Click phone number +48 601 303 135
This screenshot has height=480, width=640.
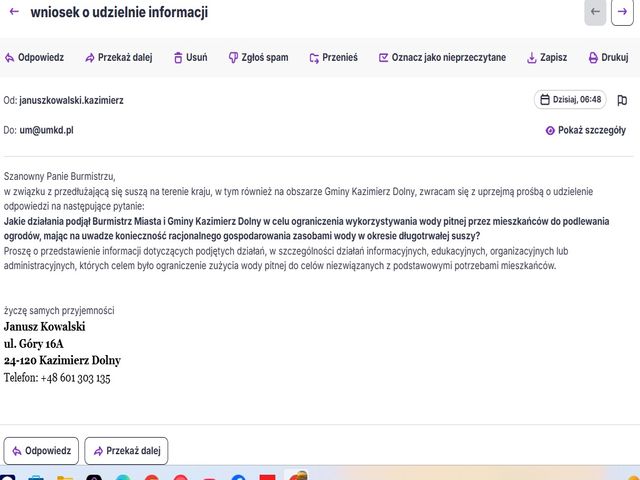pyautogui.click(x=76, y=378)
